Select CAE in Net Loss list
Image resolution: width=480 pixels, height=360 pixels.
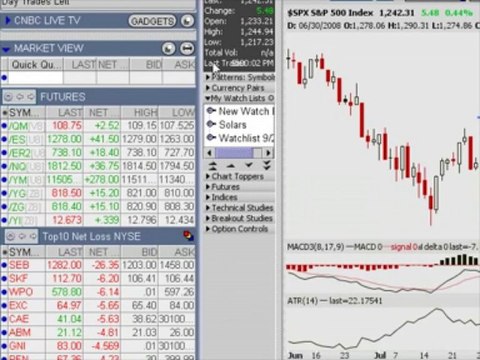(19, 319)
